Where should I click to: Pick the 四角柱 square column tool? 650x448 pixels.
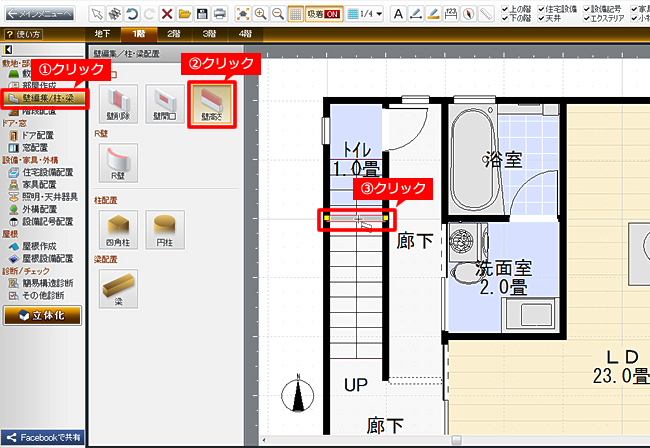pyautogui.click(x=119, y=228)
